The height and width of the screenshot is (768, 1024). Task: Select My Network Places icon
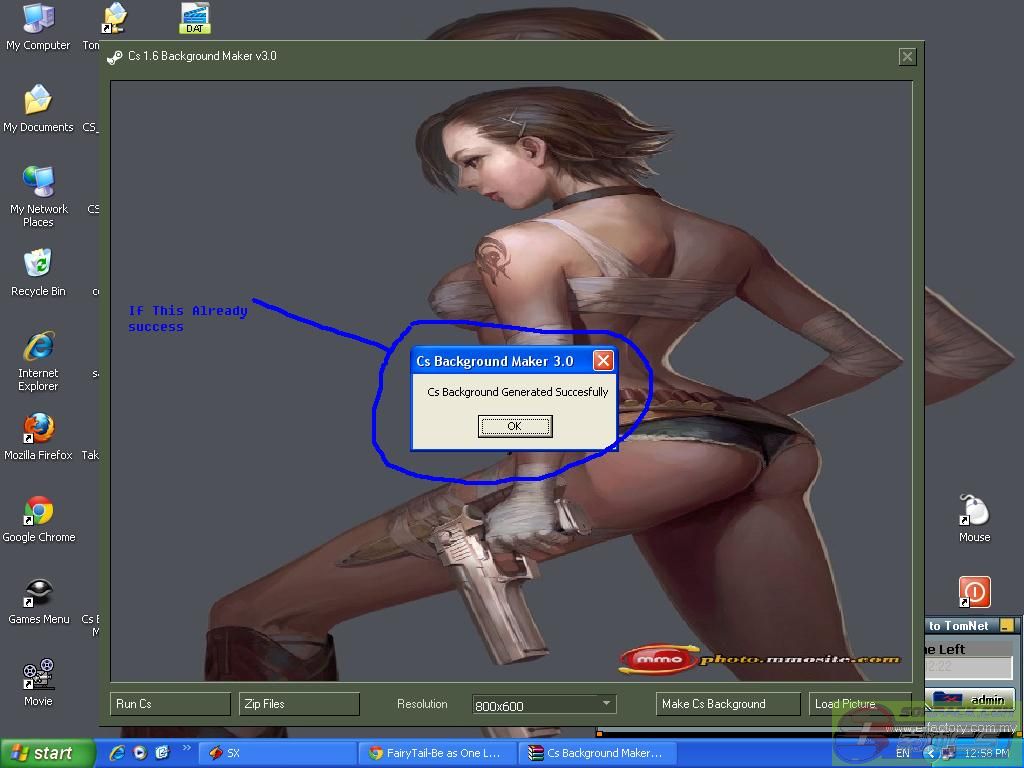pos(38,183)
